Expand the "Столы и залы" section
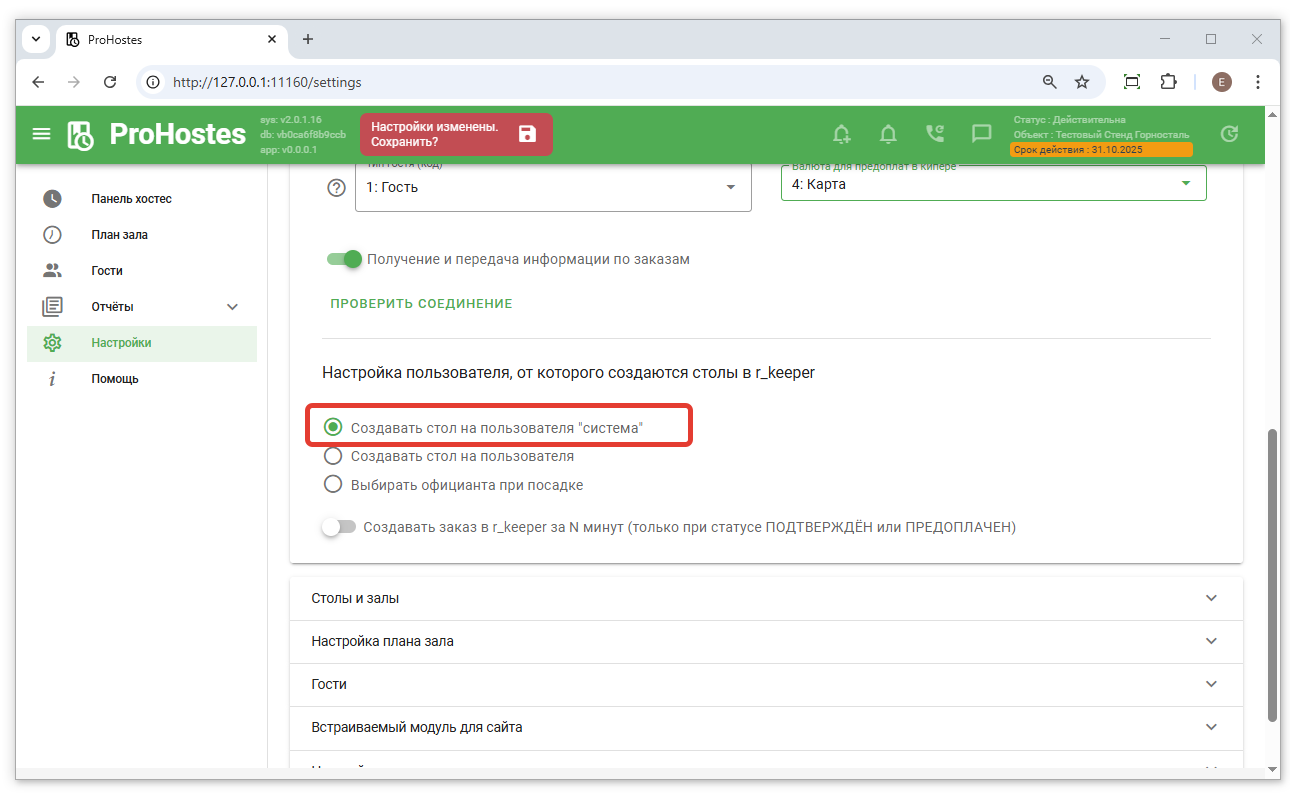 point(765,598)
